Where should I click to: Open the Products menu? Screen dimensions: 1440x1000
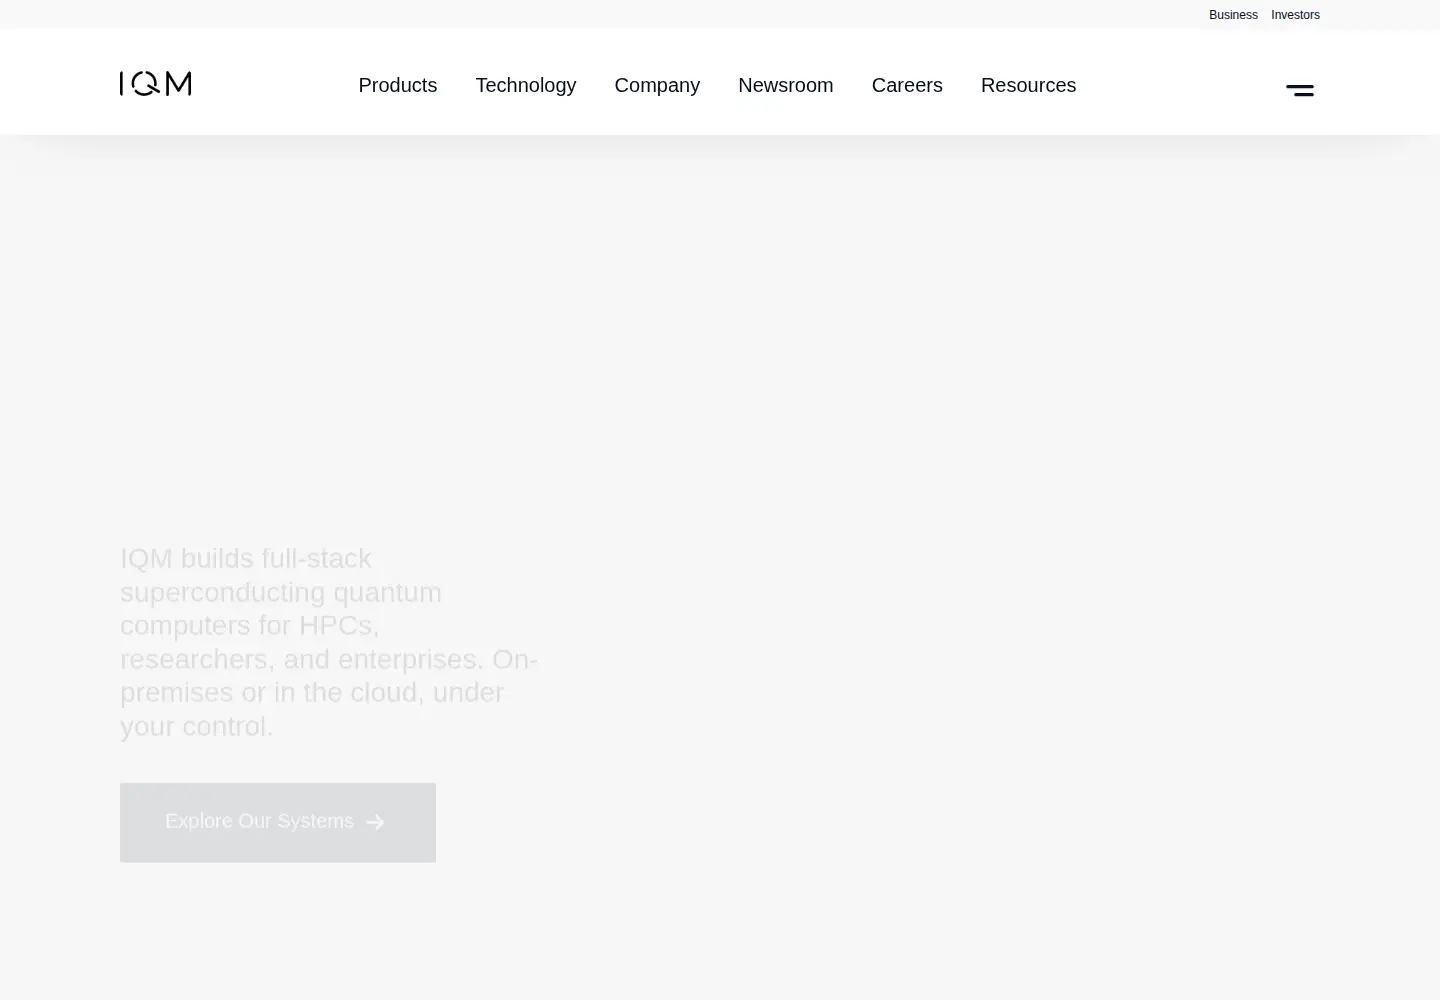point(398,85)
